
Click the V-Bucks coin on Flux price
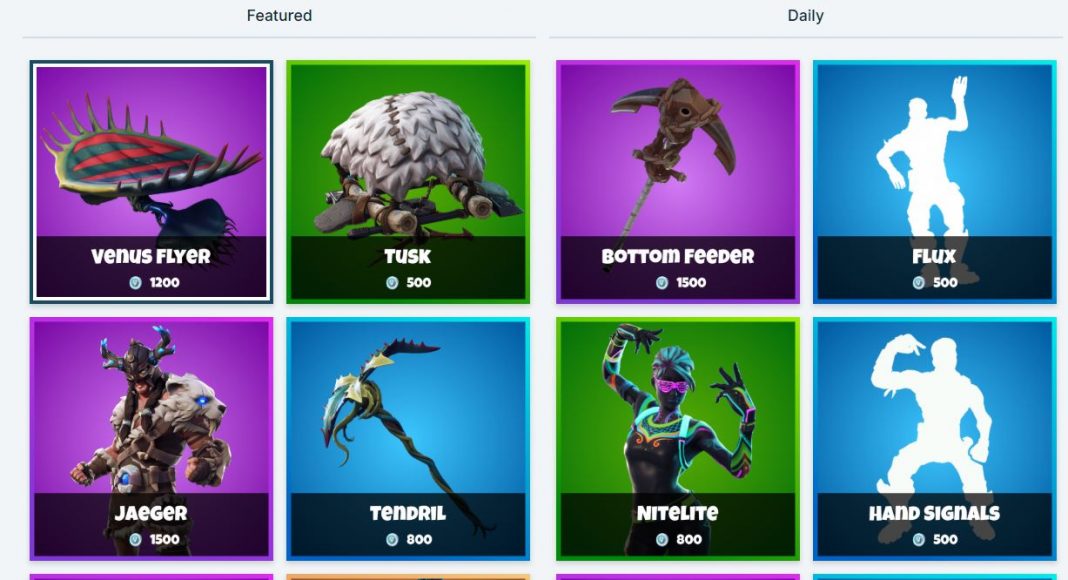[x=918, y=283]
